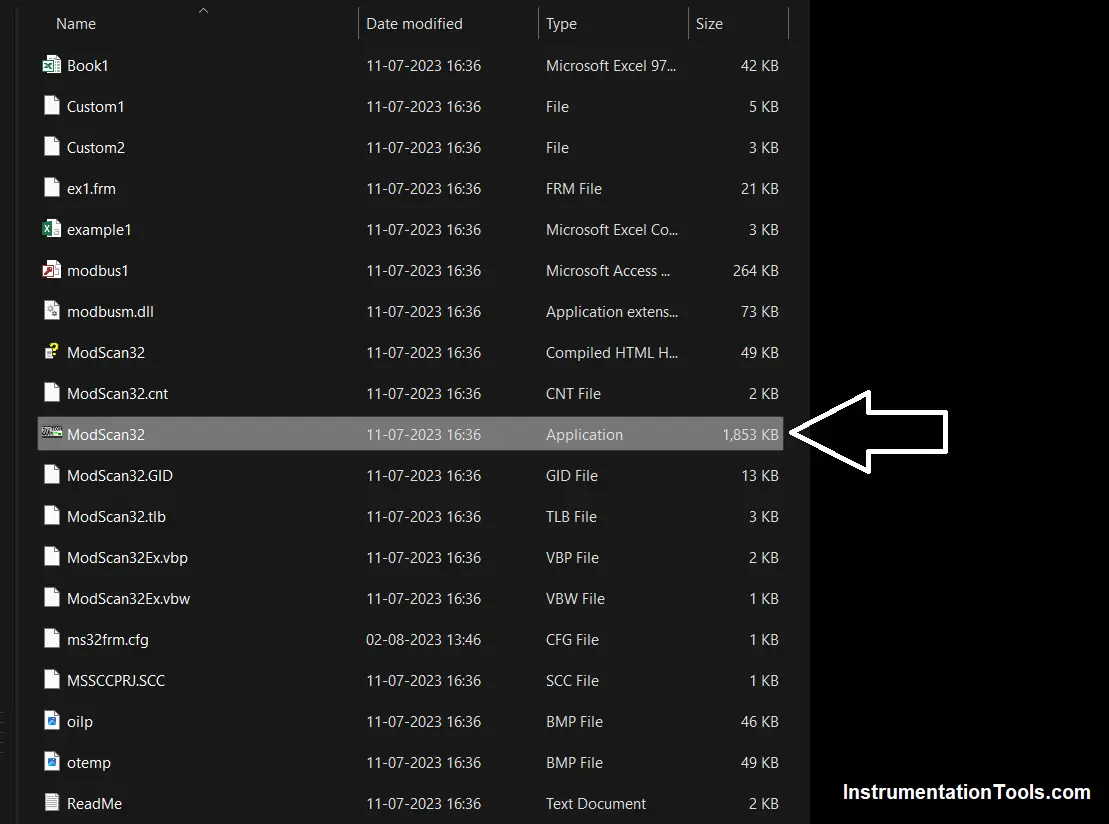Viewport: 1109px width, 824px height.
Task: Click the SCC File type entry
Action: [x=572, y=681]
